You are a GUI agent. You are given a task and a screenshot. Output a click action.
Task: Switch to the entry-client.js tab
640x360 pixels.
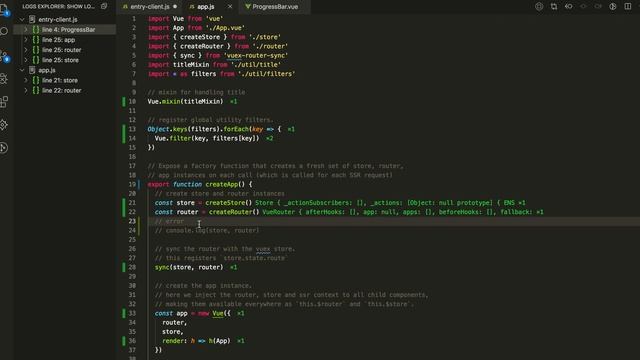coord(149,7)
